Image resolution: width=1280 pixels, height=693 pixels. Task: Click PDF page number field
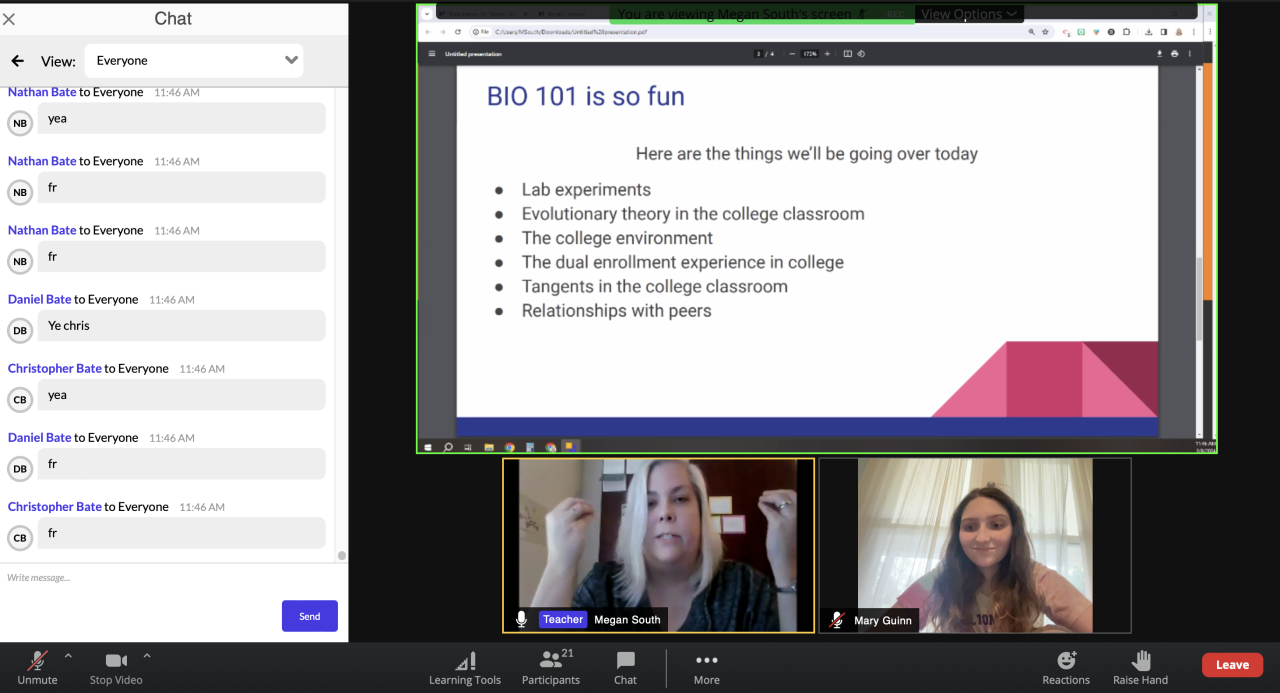tap(759, 53)
